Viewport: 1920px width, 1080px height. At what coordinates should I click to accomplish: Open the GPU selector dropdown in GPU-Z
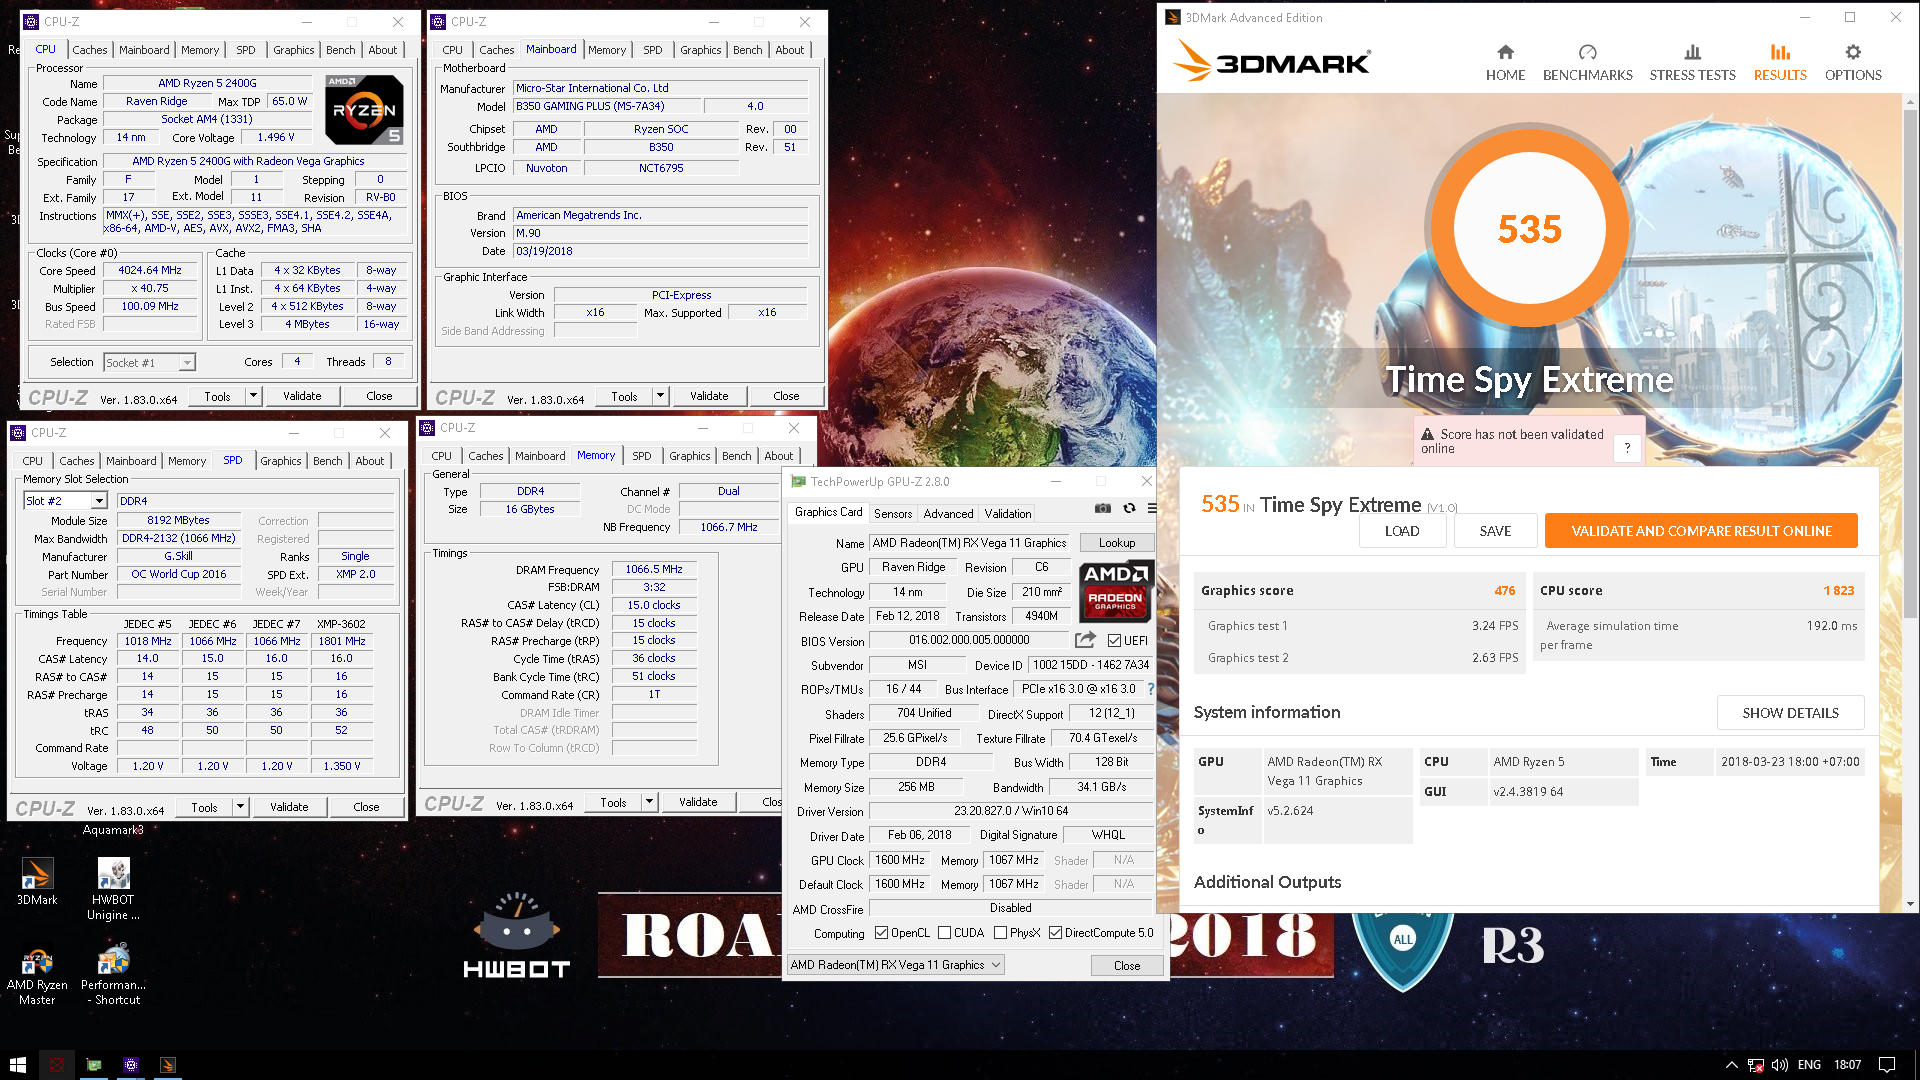(896, 965)
